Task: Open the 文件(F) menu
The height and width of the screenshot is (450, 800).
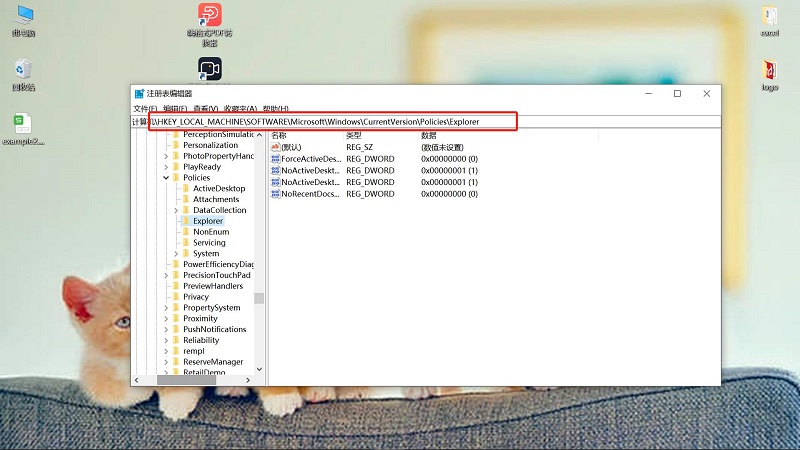Action: click(145, 109)
